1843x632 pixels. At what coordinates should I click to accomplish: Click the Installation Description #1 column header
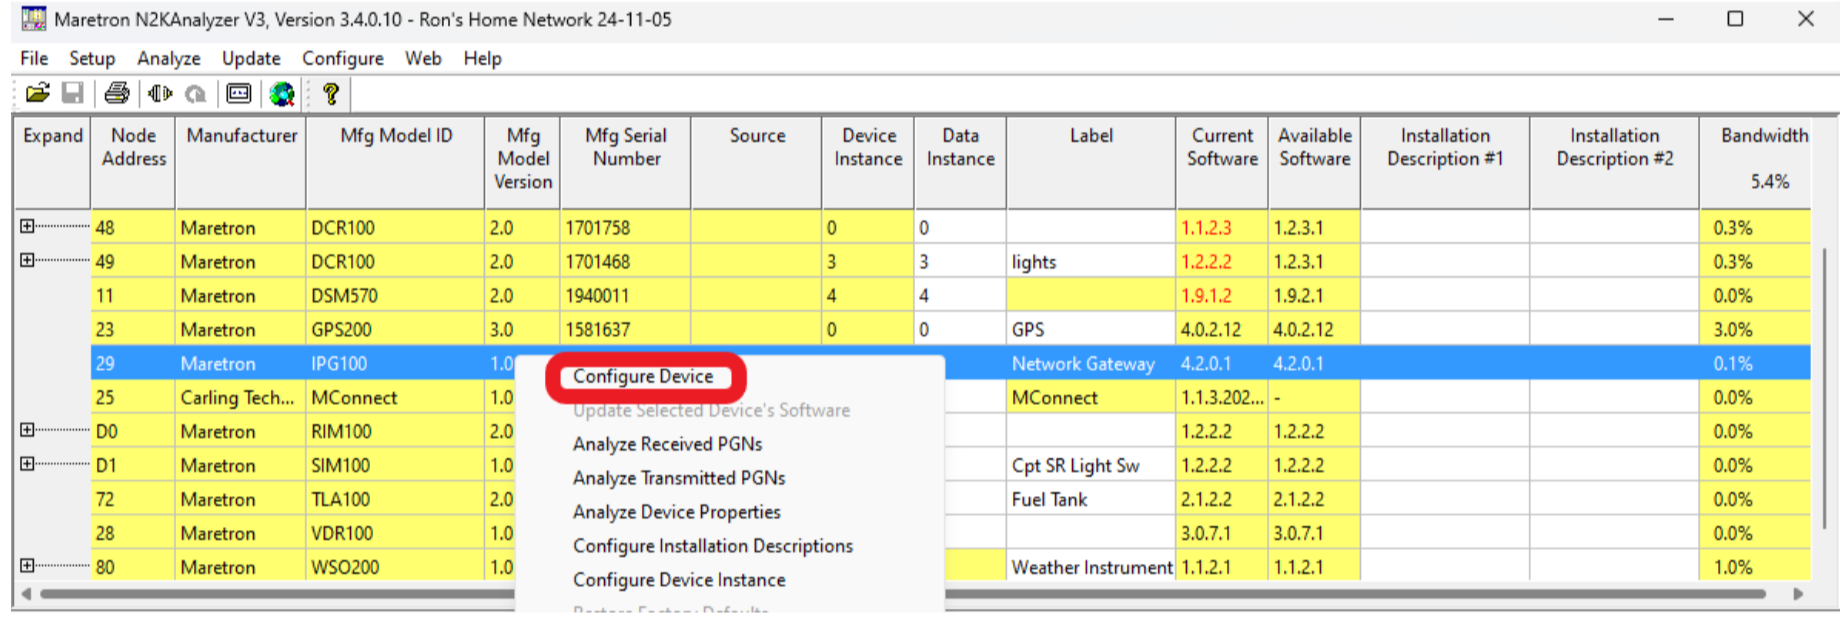pos(1445,163)
